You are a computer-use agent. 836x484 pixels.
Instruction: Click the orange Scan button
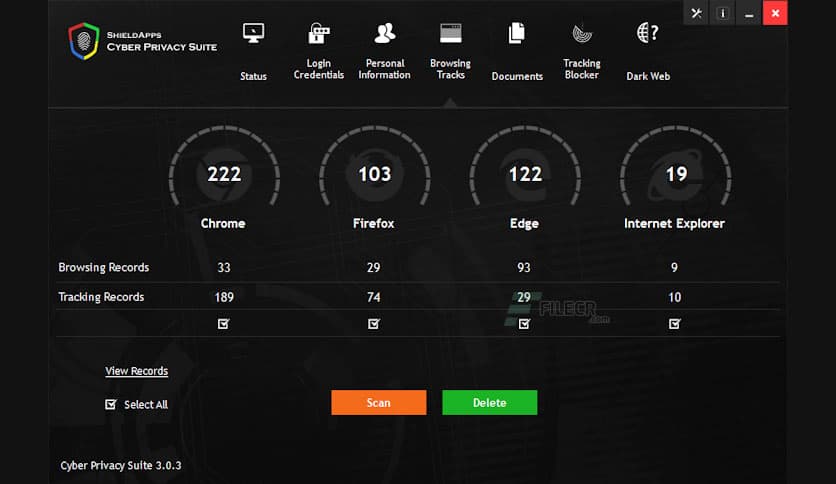379,402
